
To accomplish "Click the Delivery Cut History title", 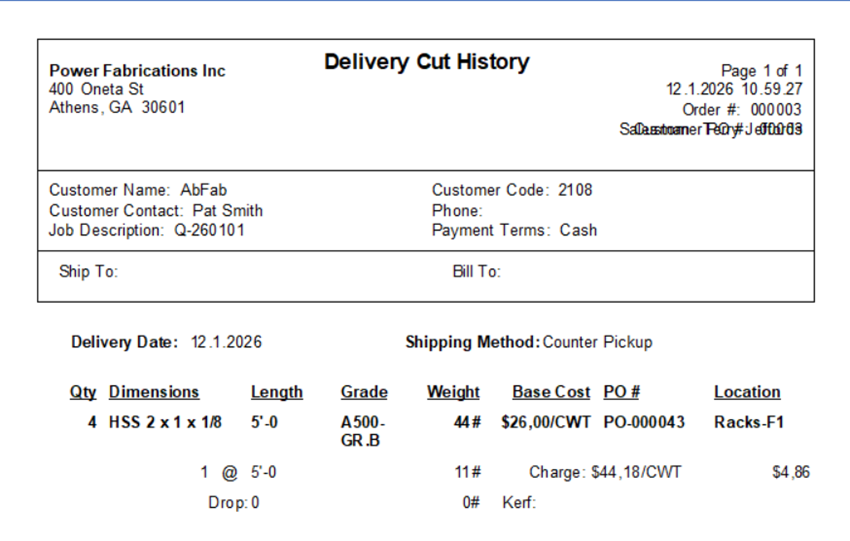I will pyautogui.click(x=427, y=62).
